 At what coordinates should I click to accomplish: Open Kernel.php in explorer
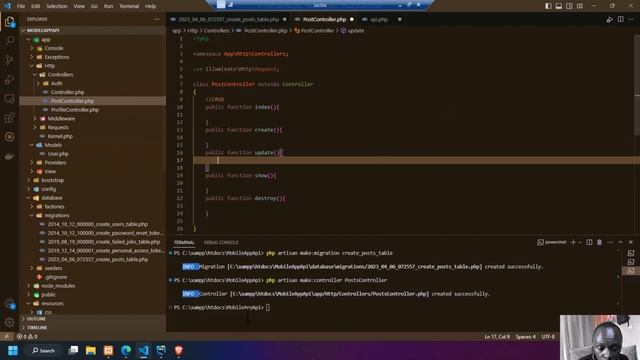coord(60,136)
